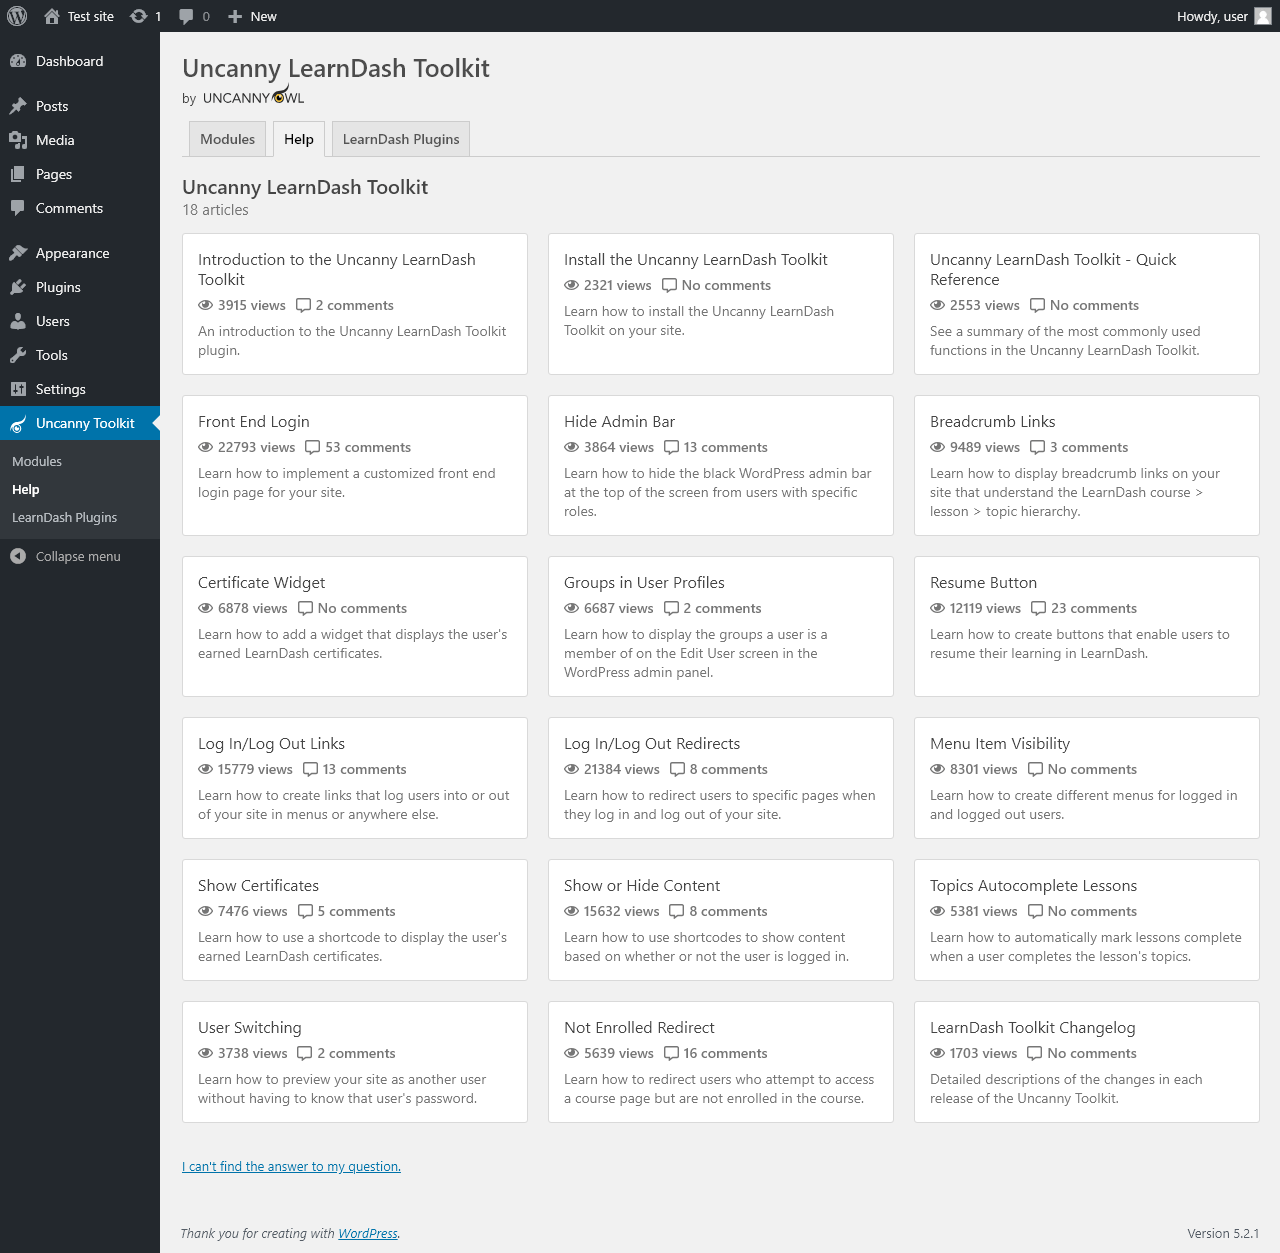This screenshot has height=1253, width=1280.
Task: Open the Breadcrumb Links article
Action: point(1087,465)
